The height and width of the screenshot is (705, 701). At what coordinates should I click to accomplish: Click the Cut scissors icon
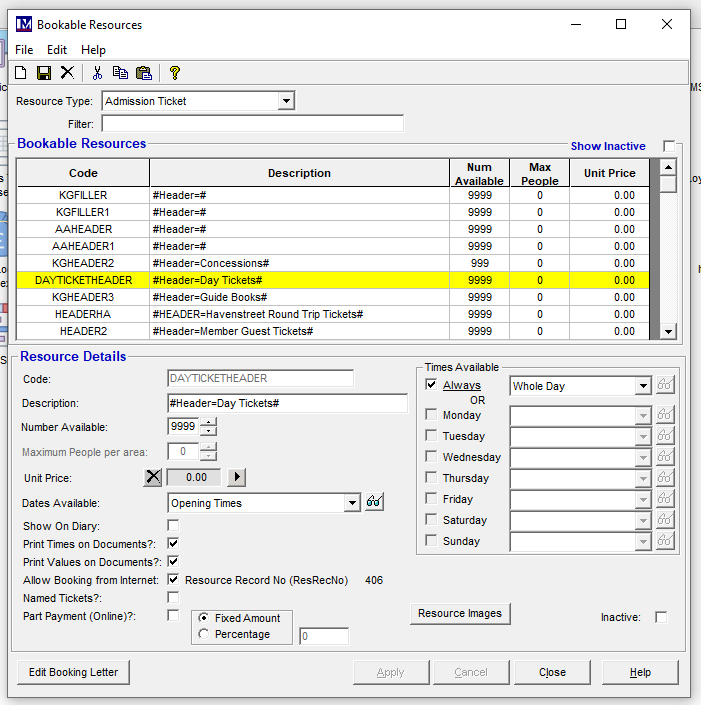[97, 73]
